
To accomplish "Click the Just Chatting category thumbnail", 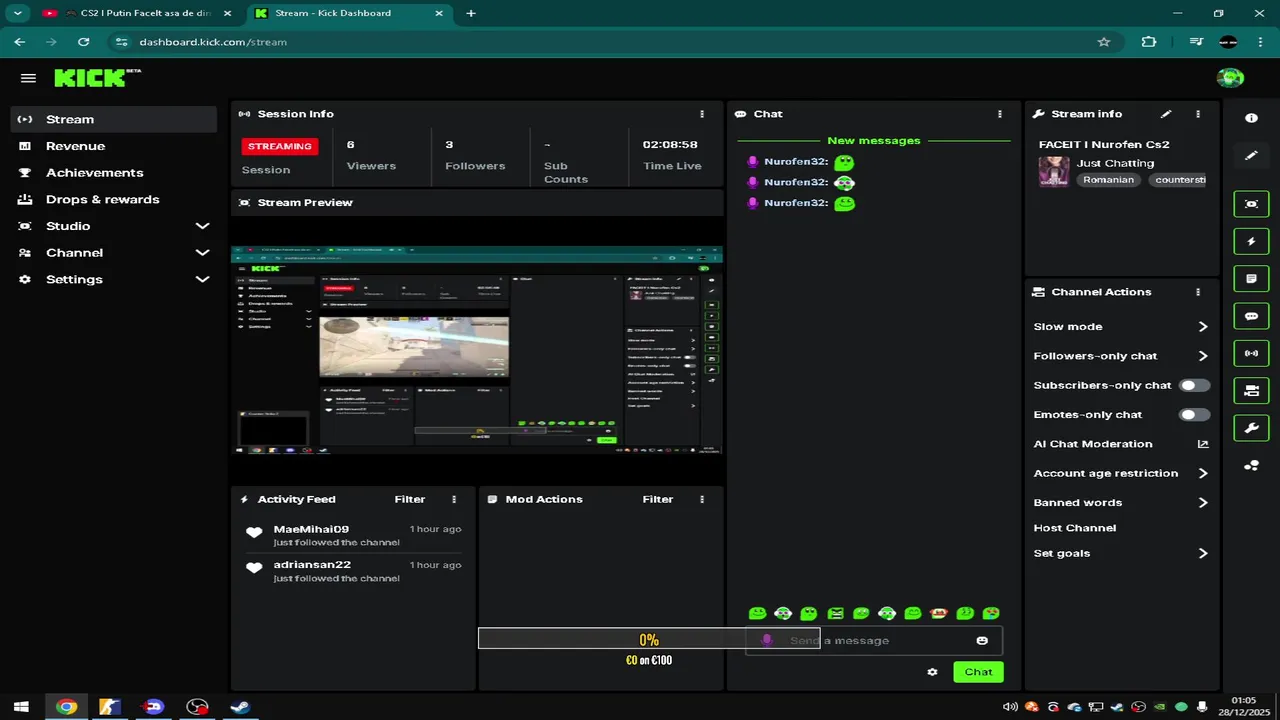I will [x=1054, y=171].
